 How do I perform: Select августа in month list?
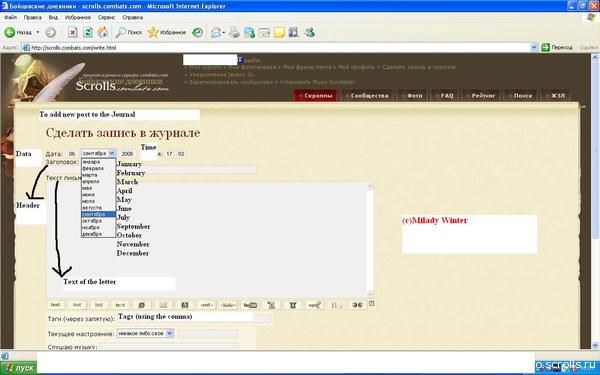coord(98,207)
